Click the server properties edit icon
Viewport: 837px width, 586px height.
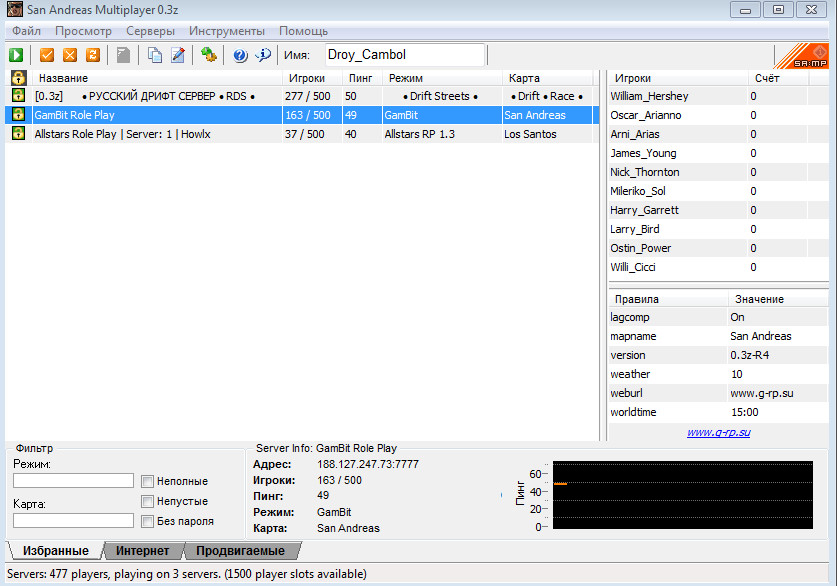(178, 55)
